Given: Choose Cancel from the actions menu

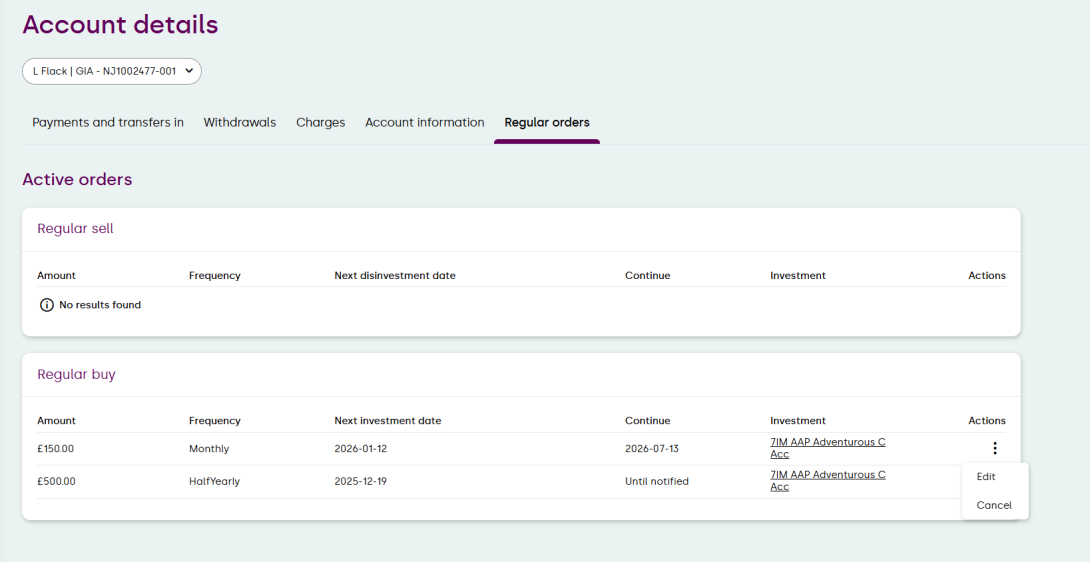Looking at the screenshot, I should tap(994, 506).
